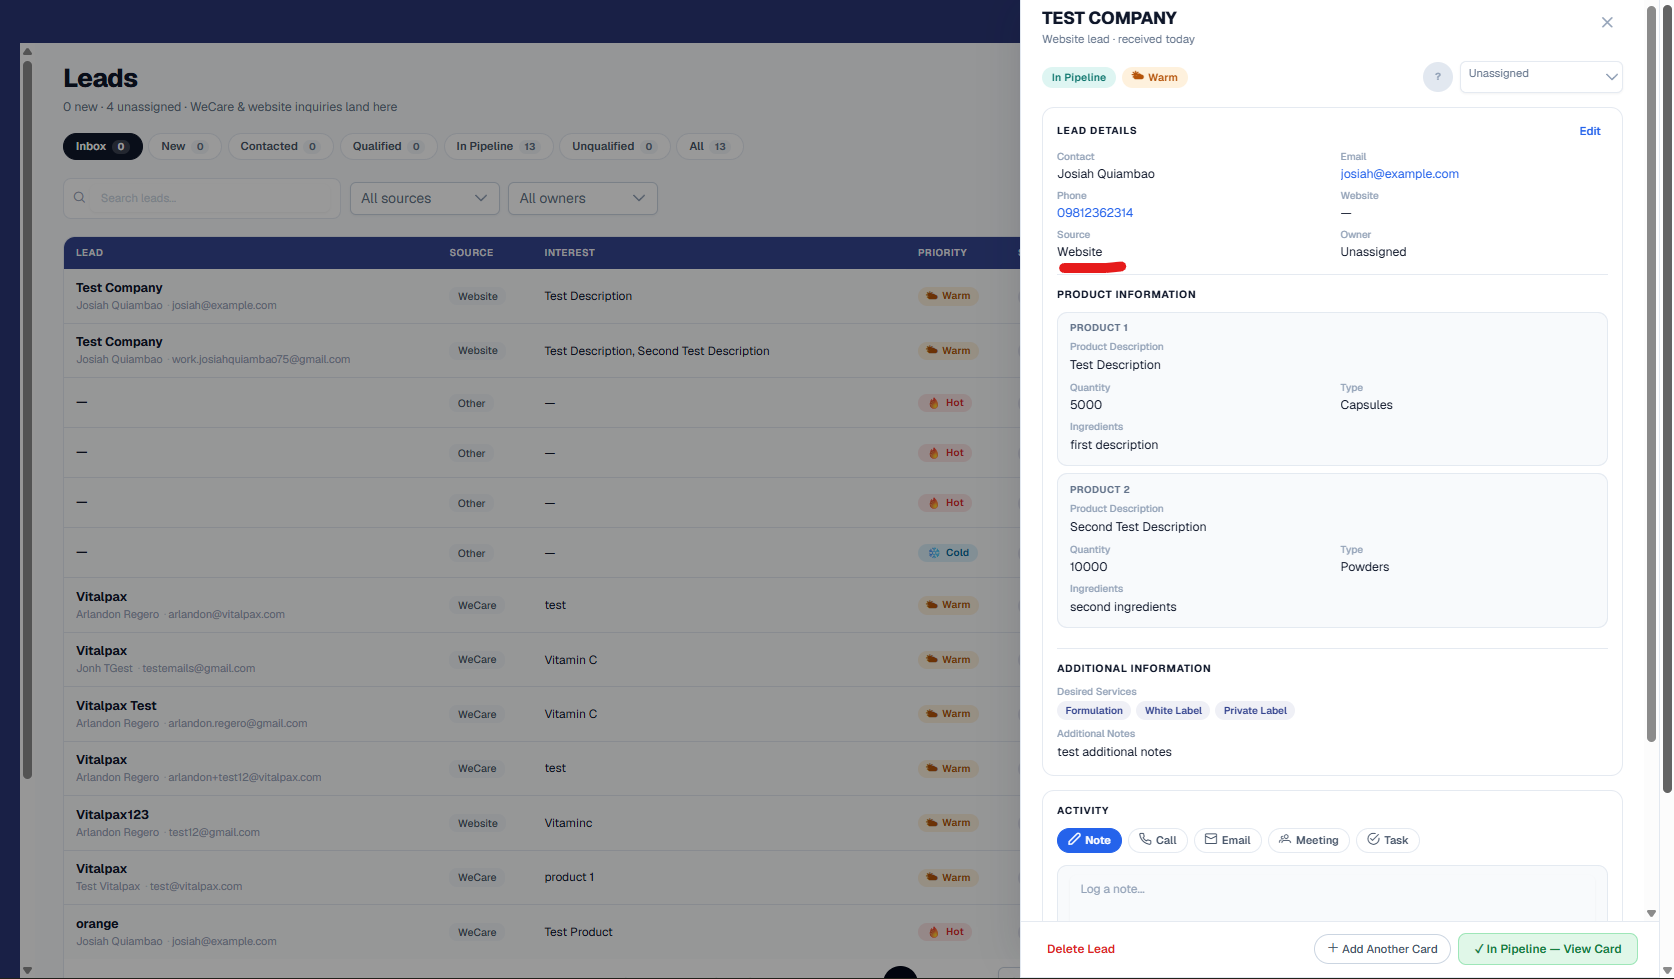
Task: Select the Contacted filter tab
Action: [x=280, y=146]
